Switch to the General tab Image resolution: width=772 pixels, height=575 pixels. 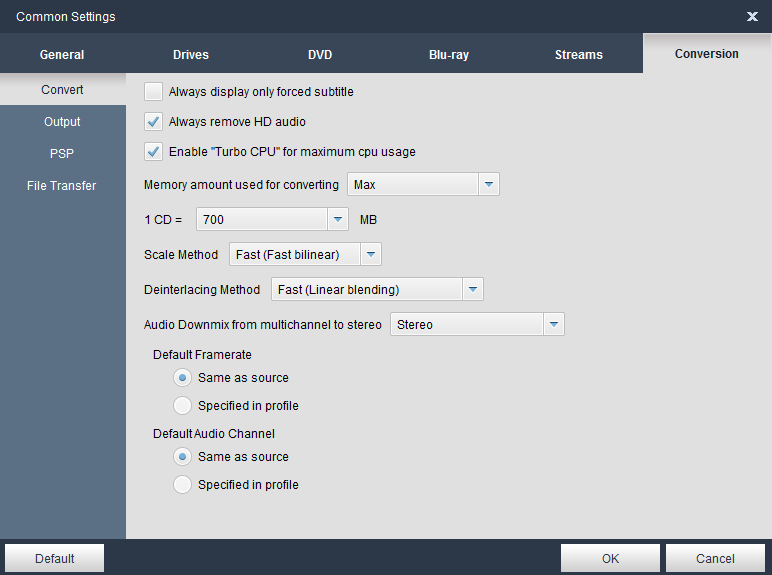click(62, 54)
